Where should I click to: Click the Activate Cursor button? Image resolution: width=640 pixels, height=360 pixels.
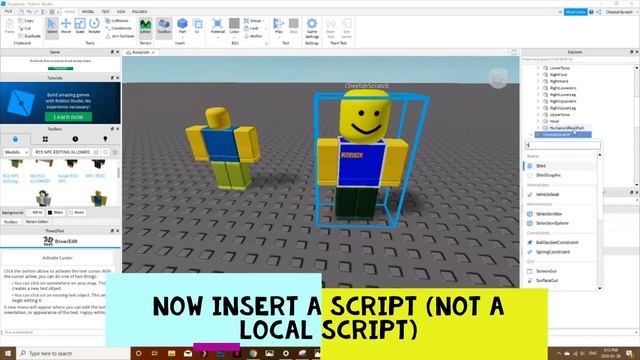tap(57, 258)
